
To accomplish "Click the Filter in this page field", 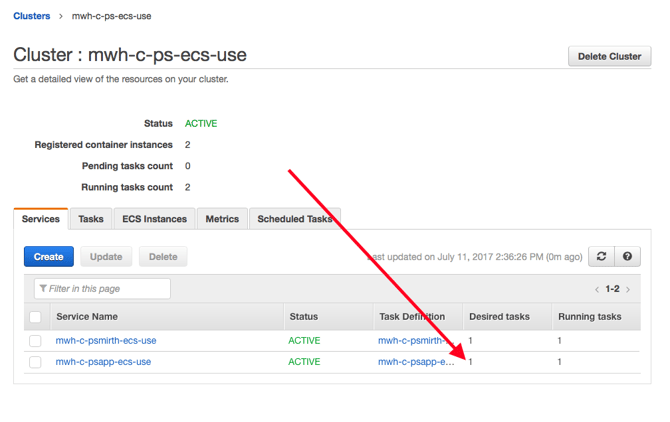I will [x=102, y=289].
